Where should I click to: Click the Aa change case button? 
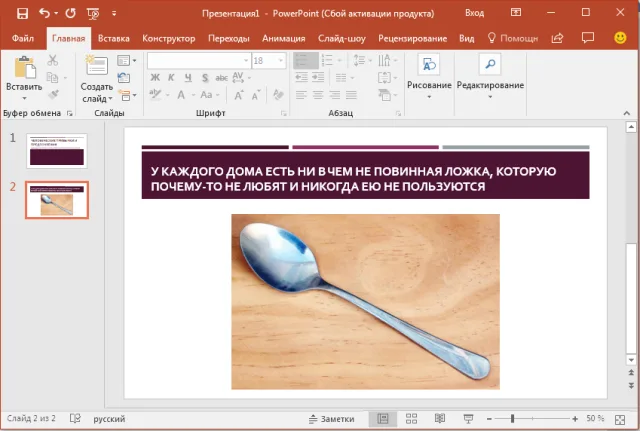[x=210, y=95]
